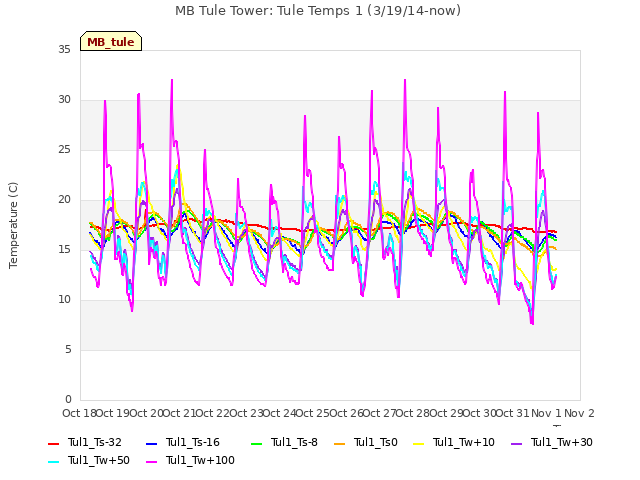The image size is (640, 480).
Task: Select the Tul1_Tw+100 legend label
Action: coord(200,460)
